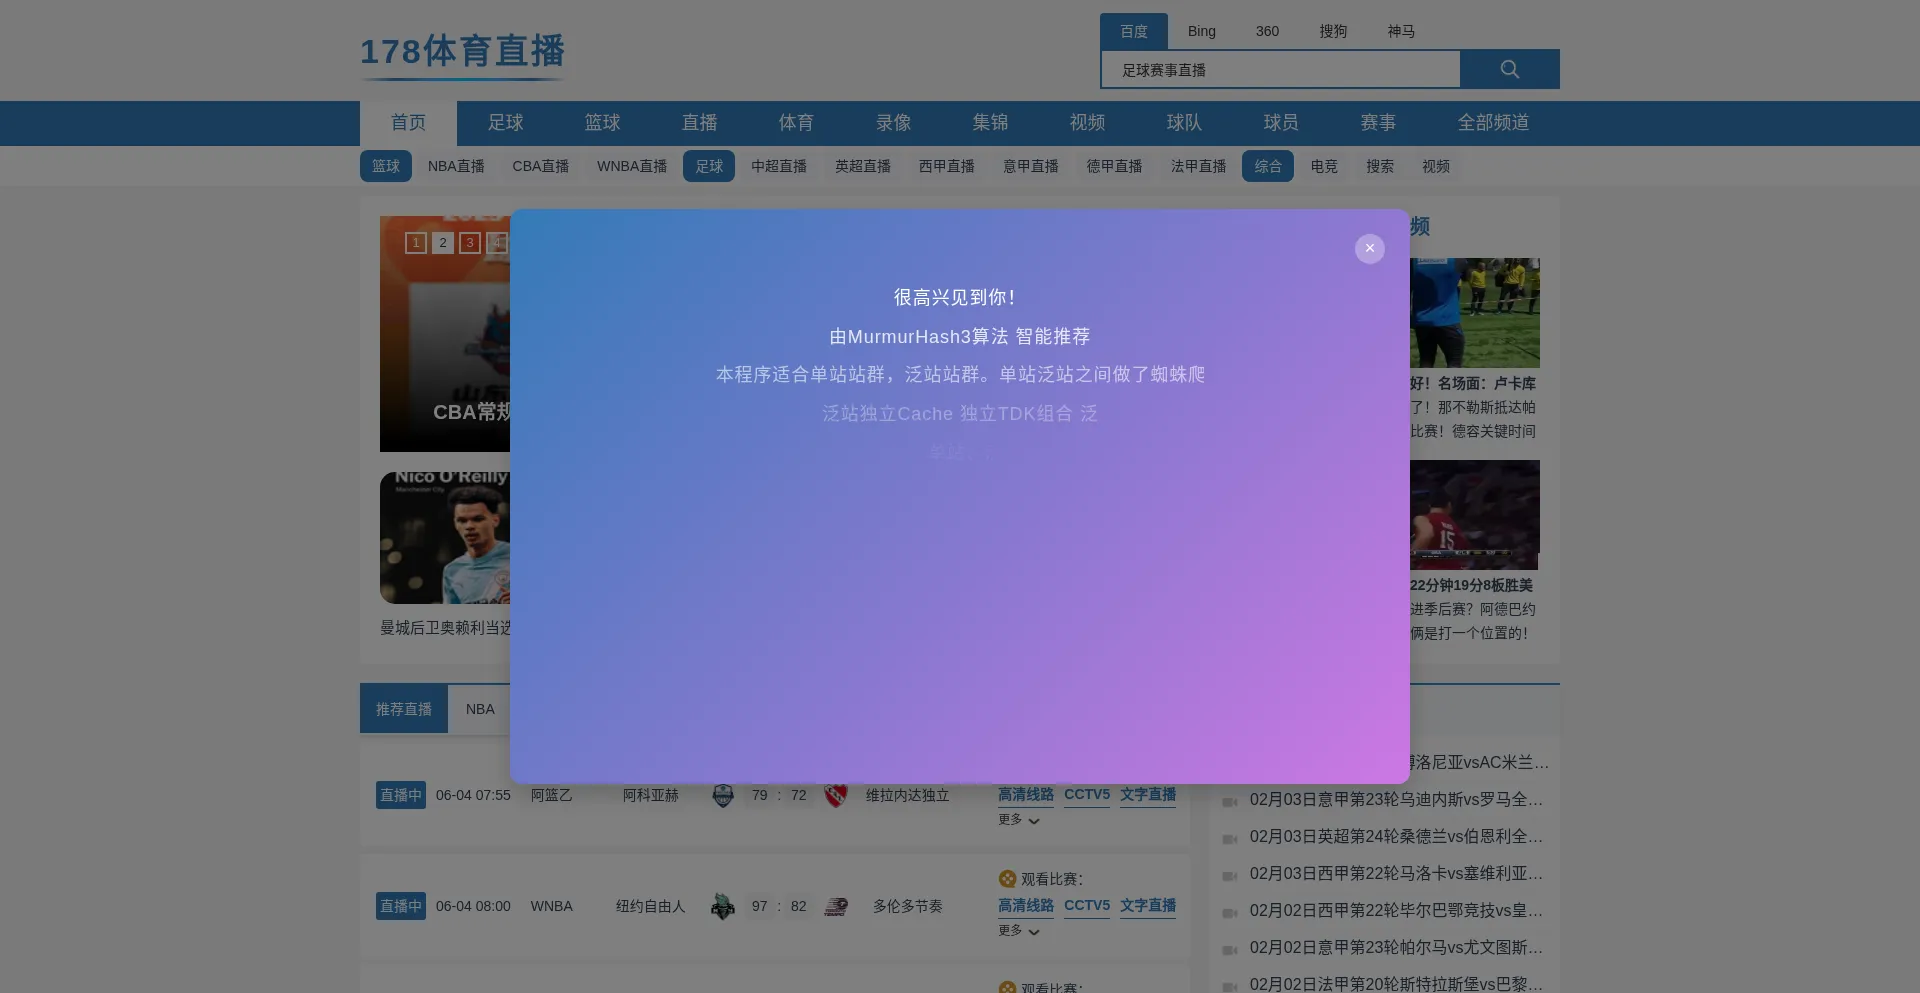Open 篮球 in the main navigation bar
This screenshot has width=1920, height=993.
tap(602, 122)
